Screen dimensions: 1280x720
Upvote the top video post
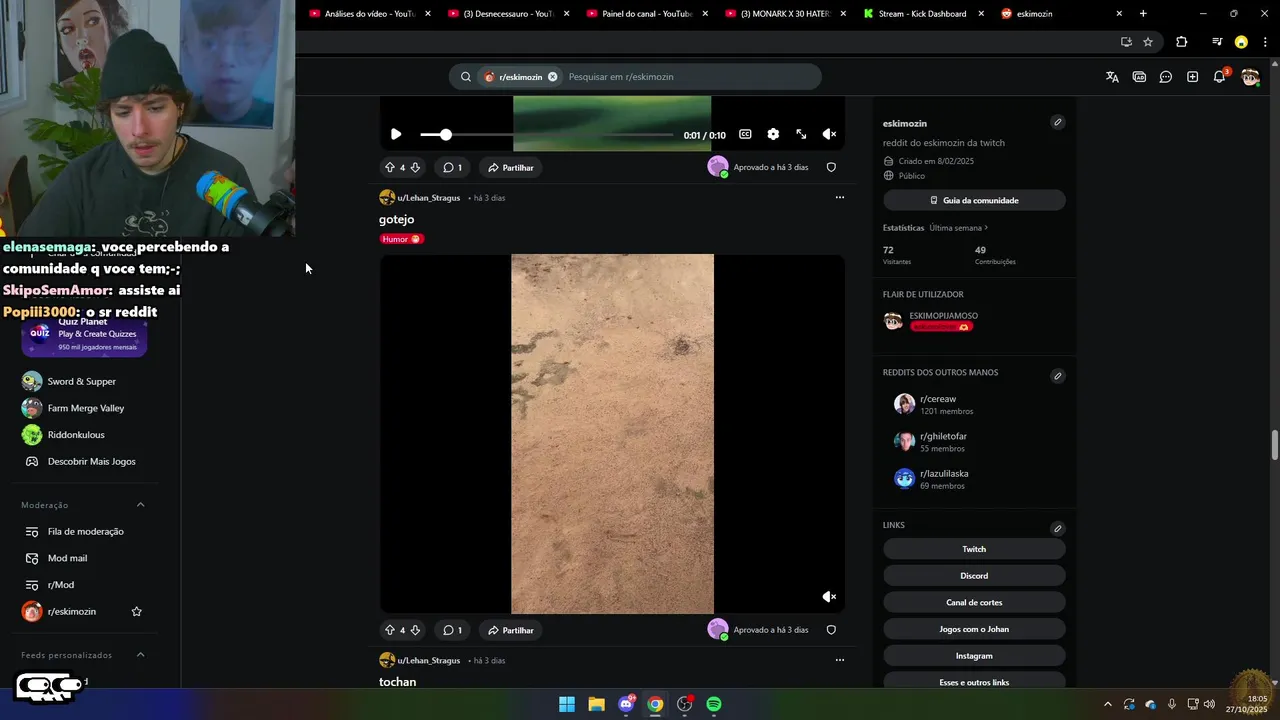pos(390,167)
